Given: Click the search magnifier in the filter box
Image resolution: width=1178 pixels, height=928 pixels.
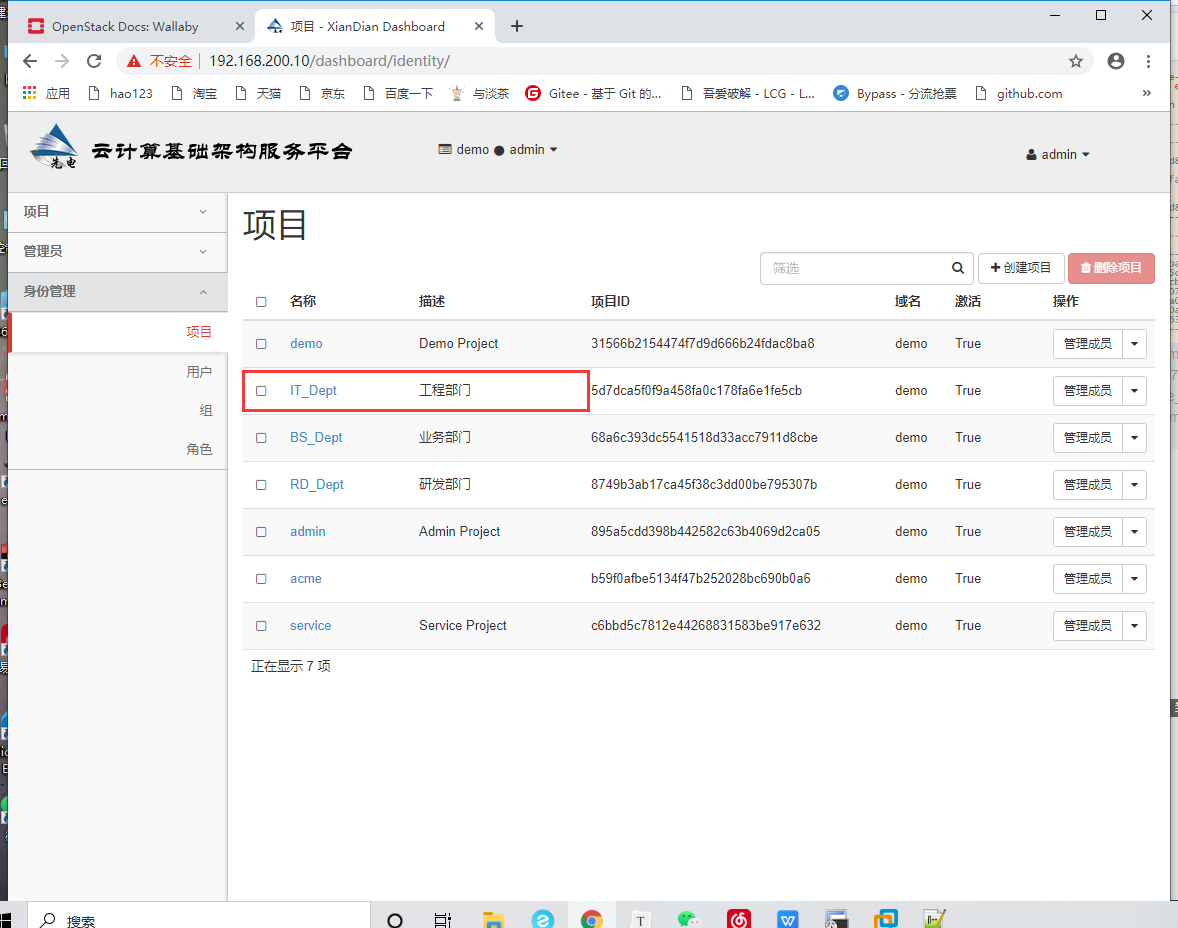Looking at the screenshot, I should (x=957, y=268).
